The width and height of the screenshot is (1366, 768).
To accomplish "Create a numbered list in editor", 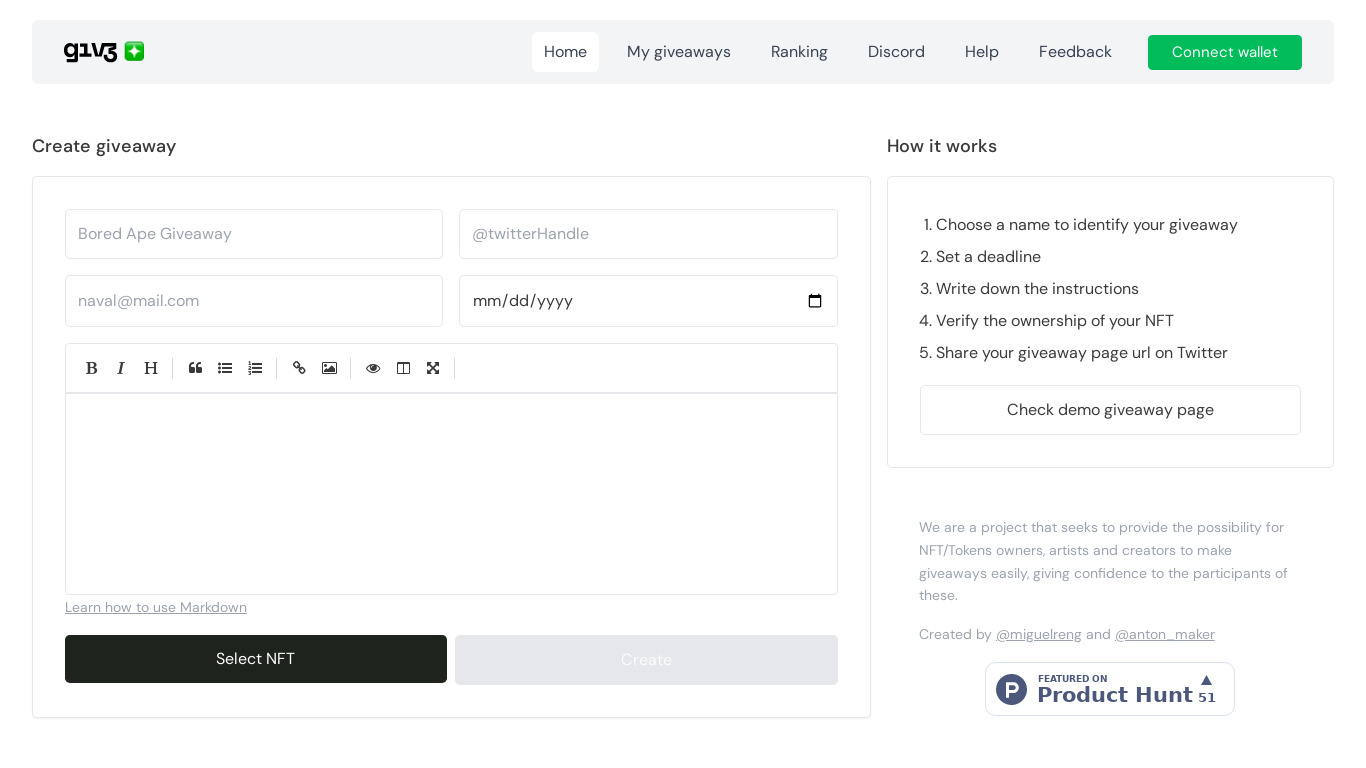I will pyautogui.click(x=255, y=368).
